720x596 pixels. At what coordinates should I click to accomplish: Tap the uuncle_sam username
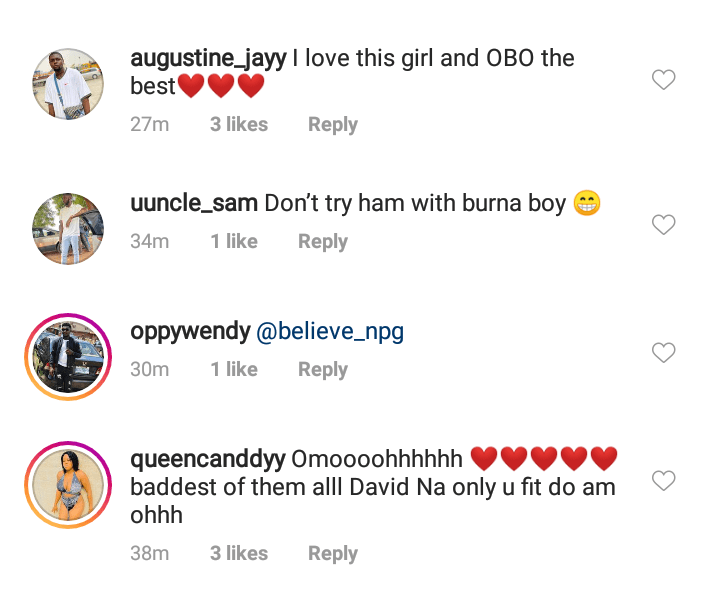pos(194,204)
